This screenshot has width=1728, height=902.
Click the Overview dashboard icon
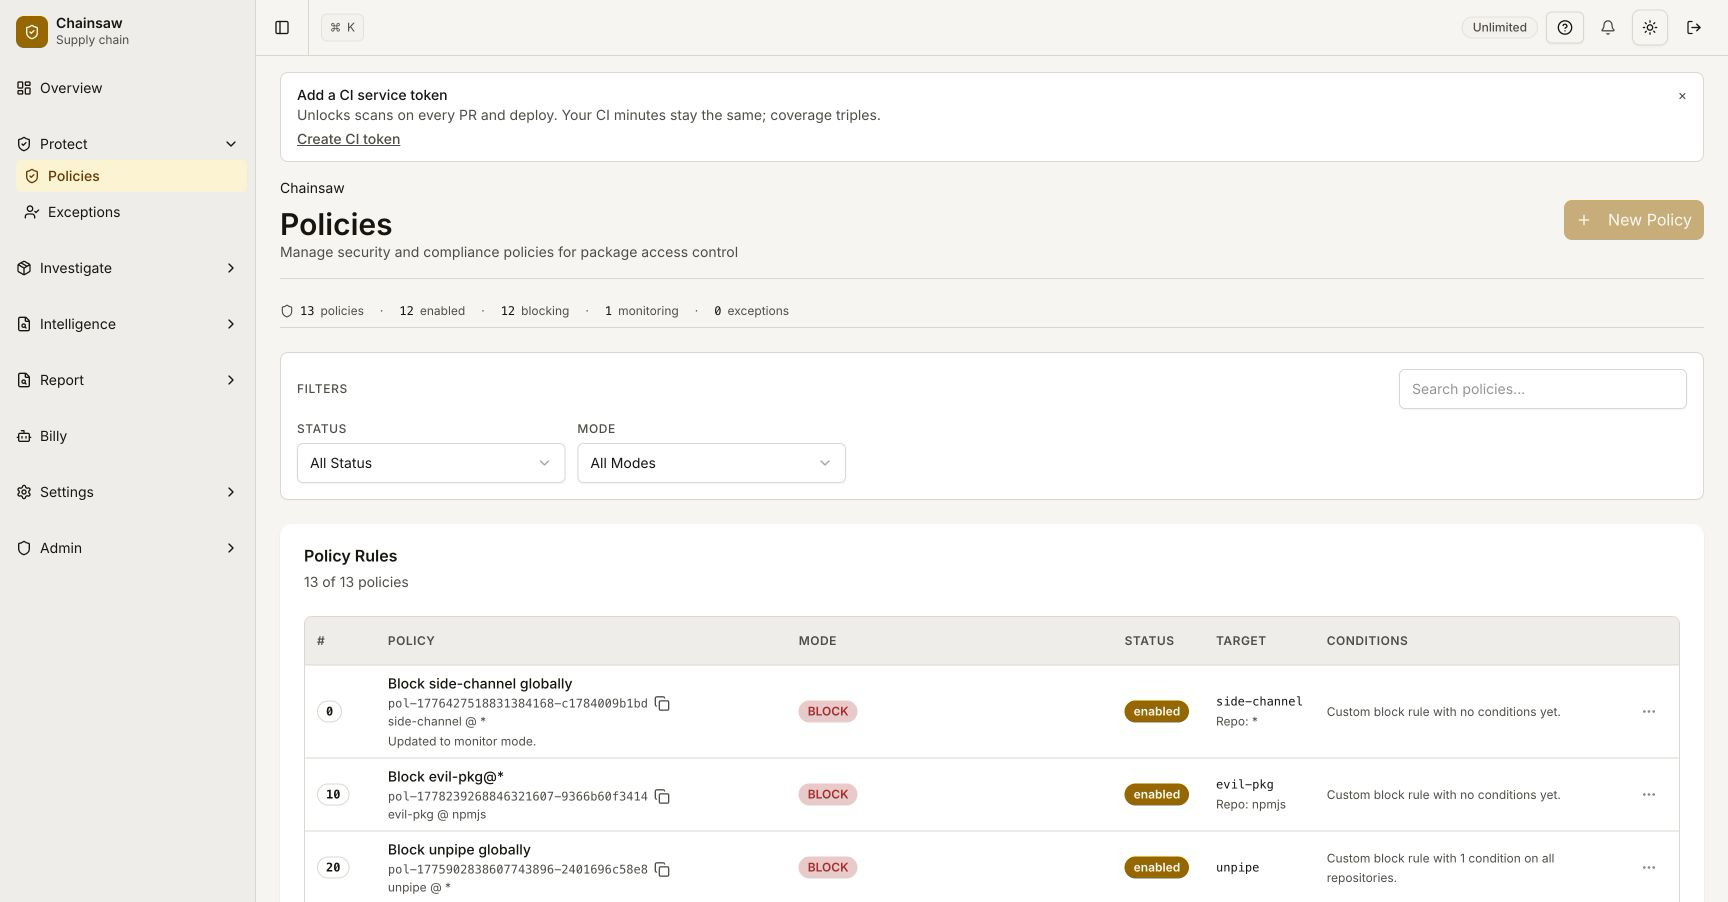pyautogui.click(x=24, y=88)
